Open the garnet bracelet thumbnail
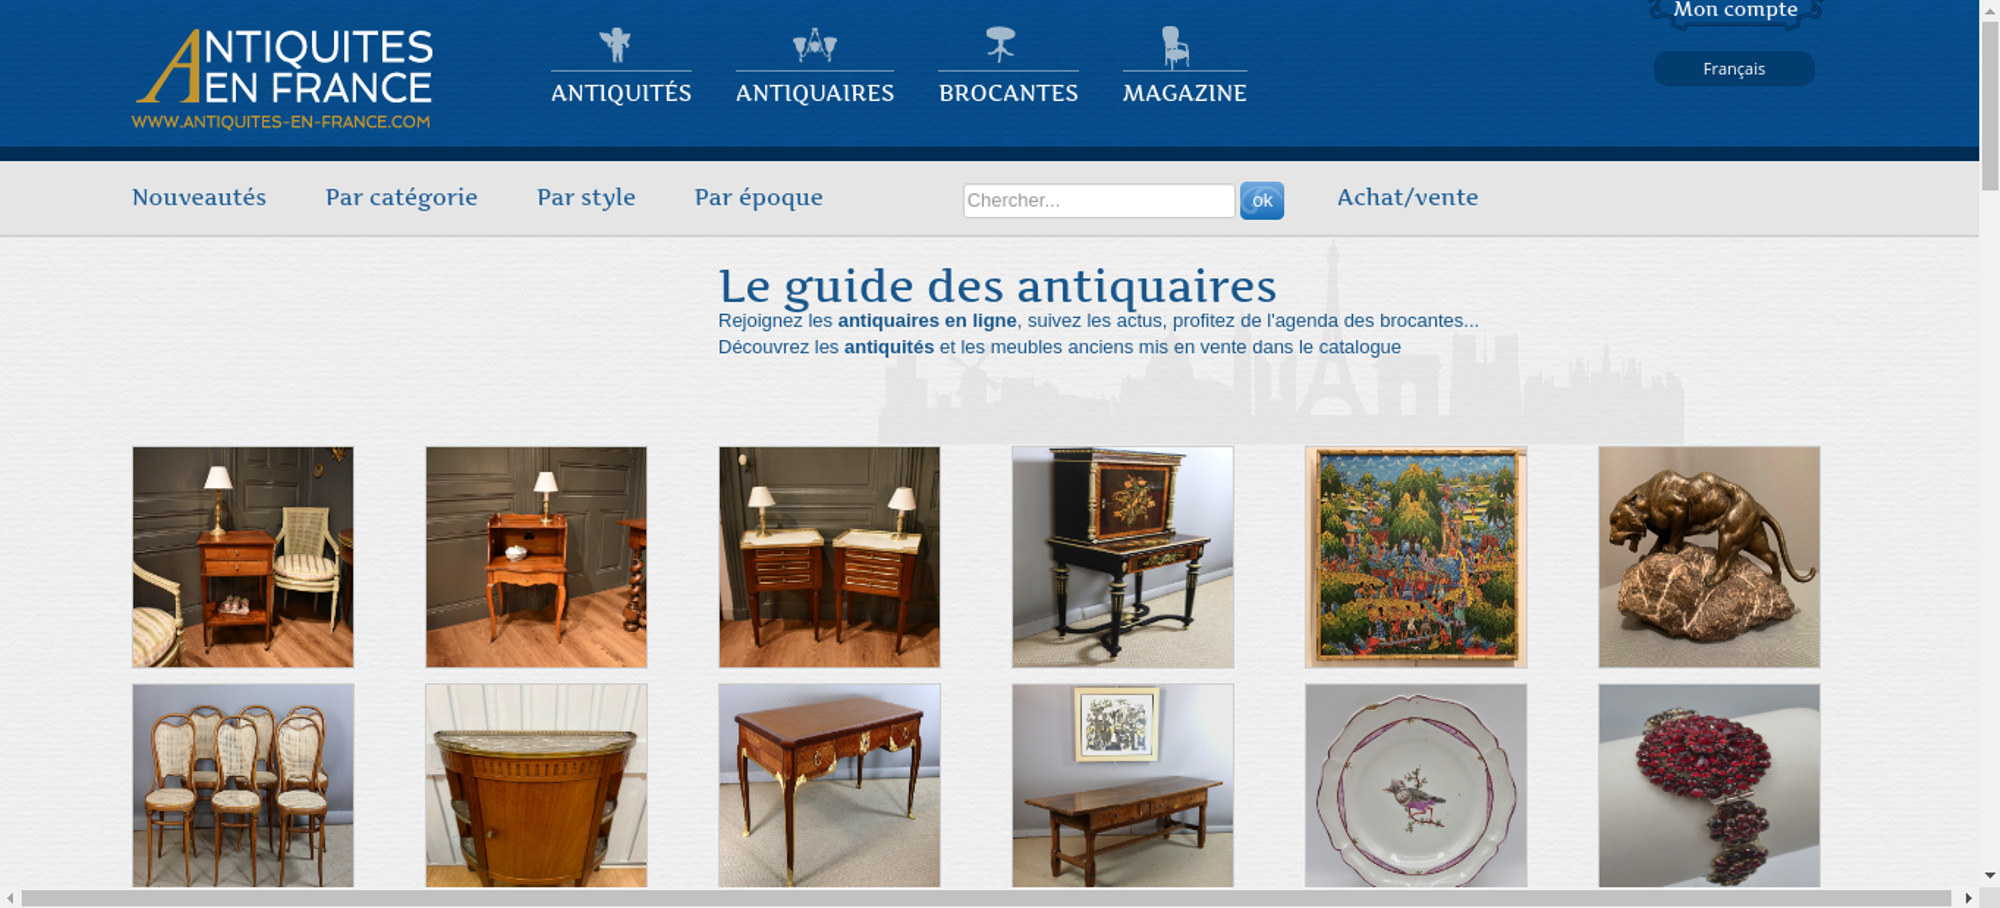The height and width of the screenshot is (908, 2000). (1709, 786)
